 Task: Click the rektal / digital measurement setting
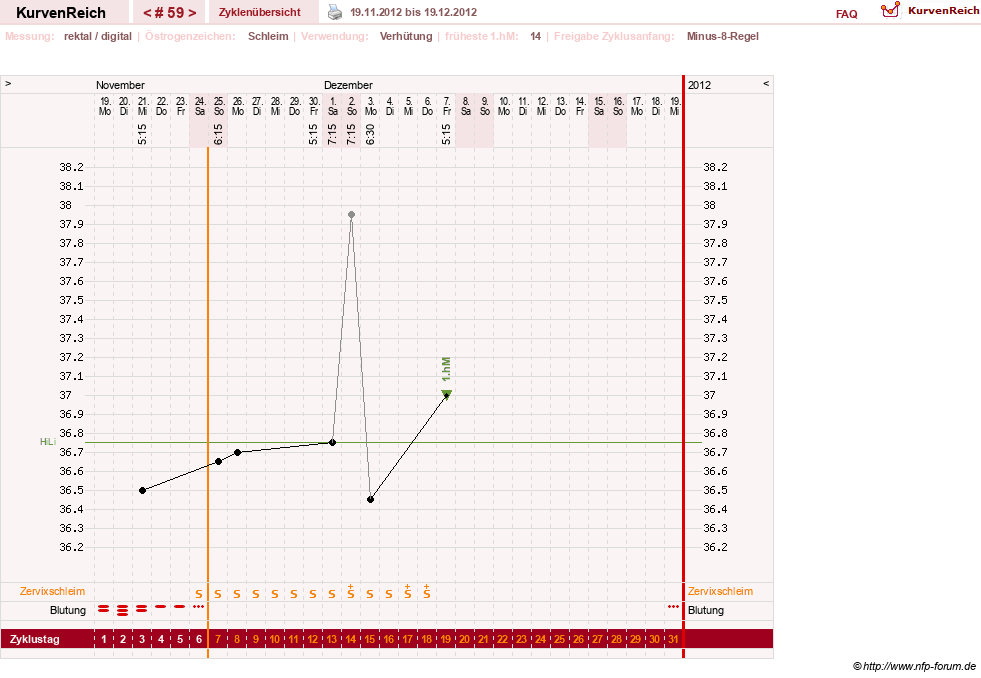[98, 36]
